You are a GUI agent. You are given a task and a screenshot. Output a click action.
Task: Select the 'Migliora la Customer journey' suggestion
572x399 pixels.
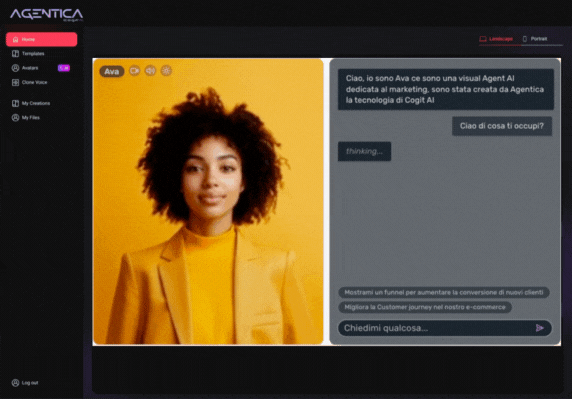click(425, 307)
